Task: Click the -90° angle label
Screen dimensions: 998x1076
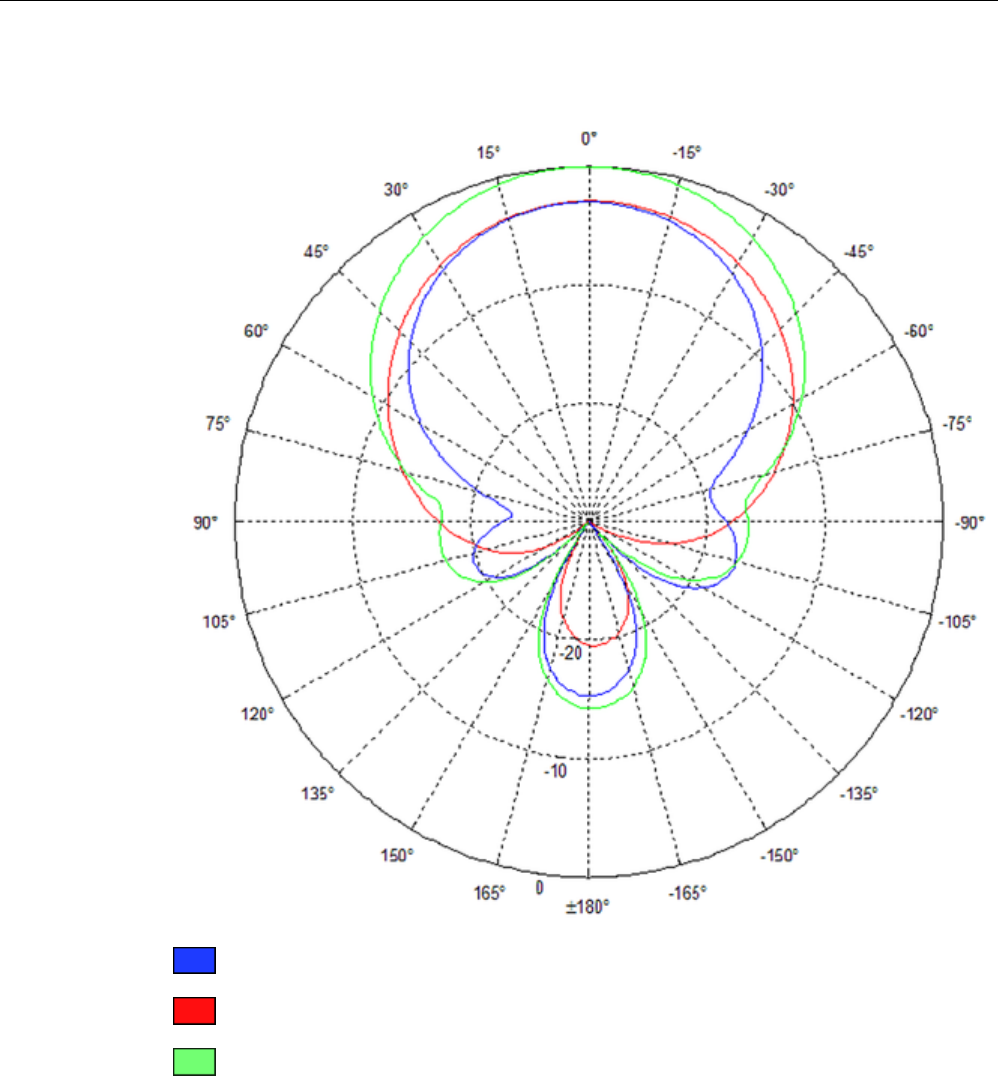Action: tap(969, 523)
